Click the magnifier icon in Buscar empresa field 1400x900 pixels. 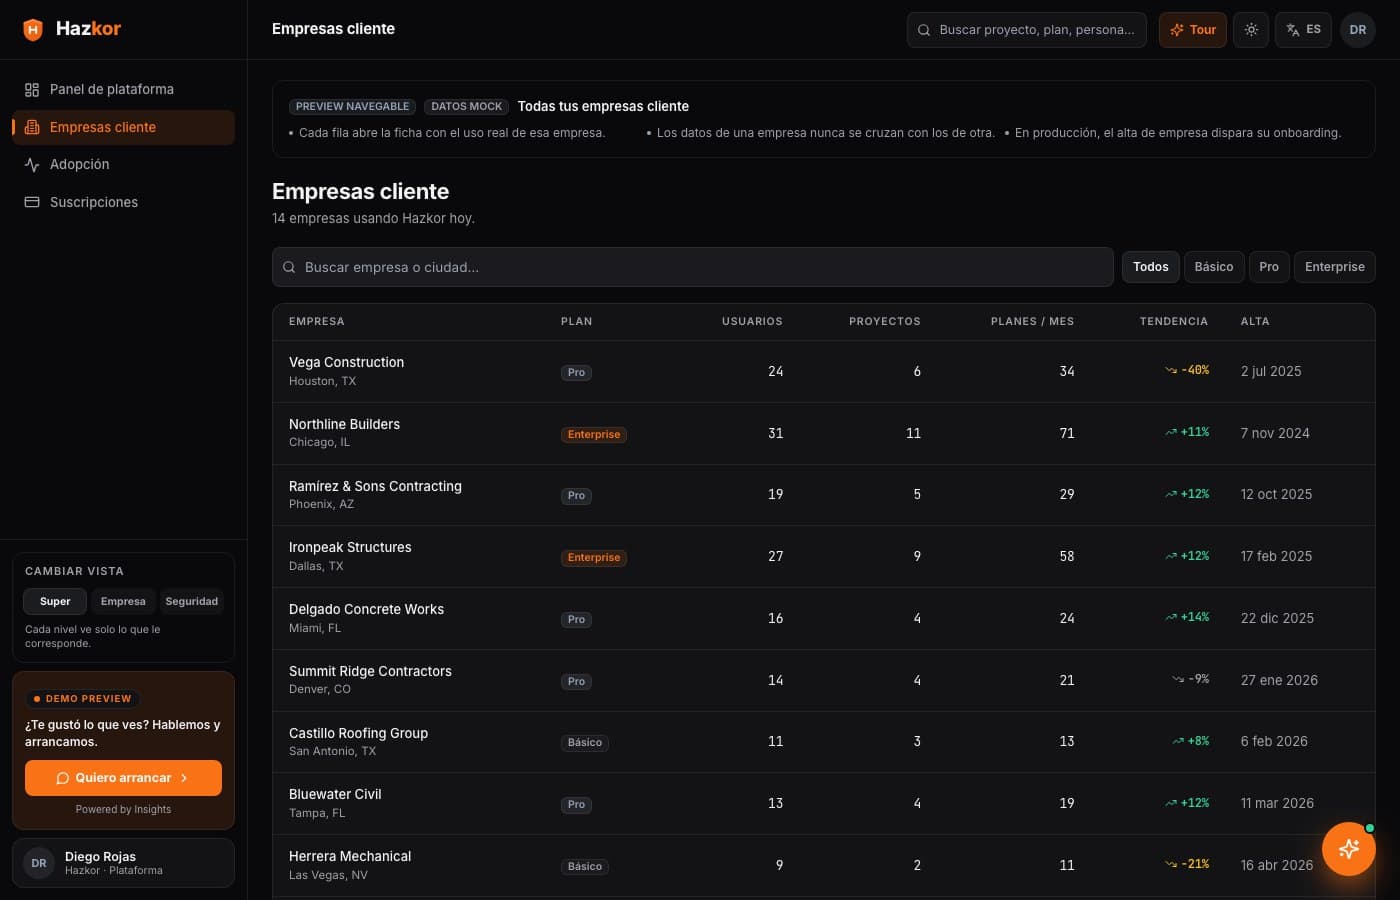pyautogui.click(x=289, y=267)
